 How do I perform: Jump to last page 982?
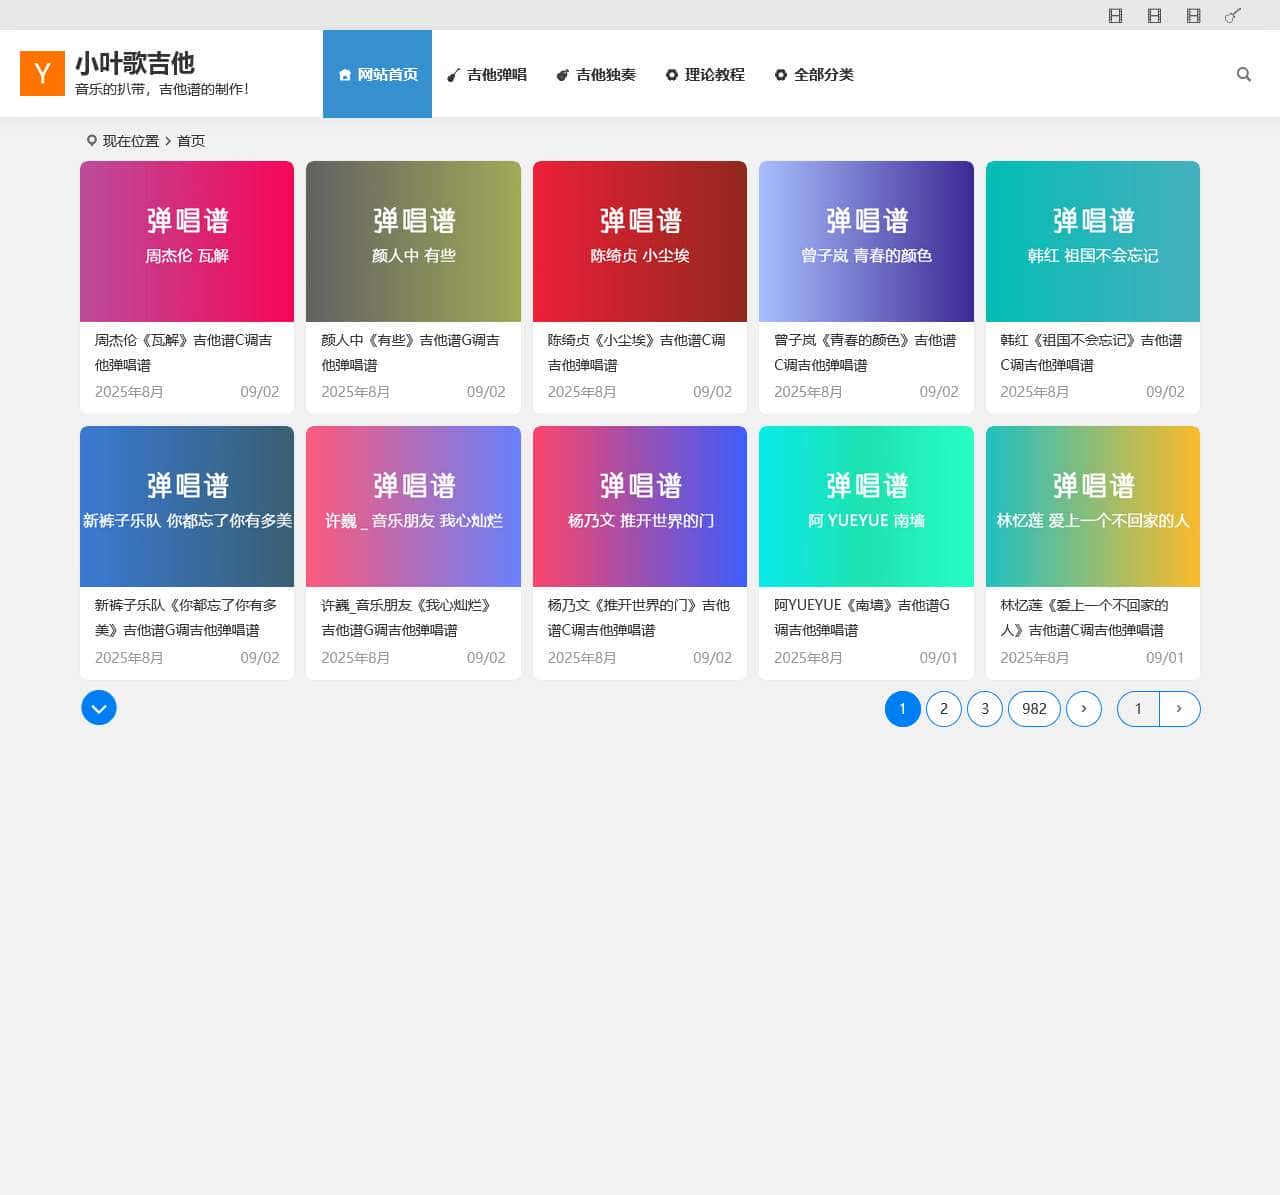(x=1034, y=709)
